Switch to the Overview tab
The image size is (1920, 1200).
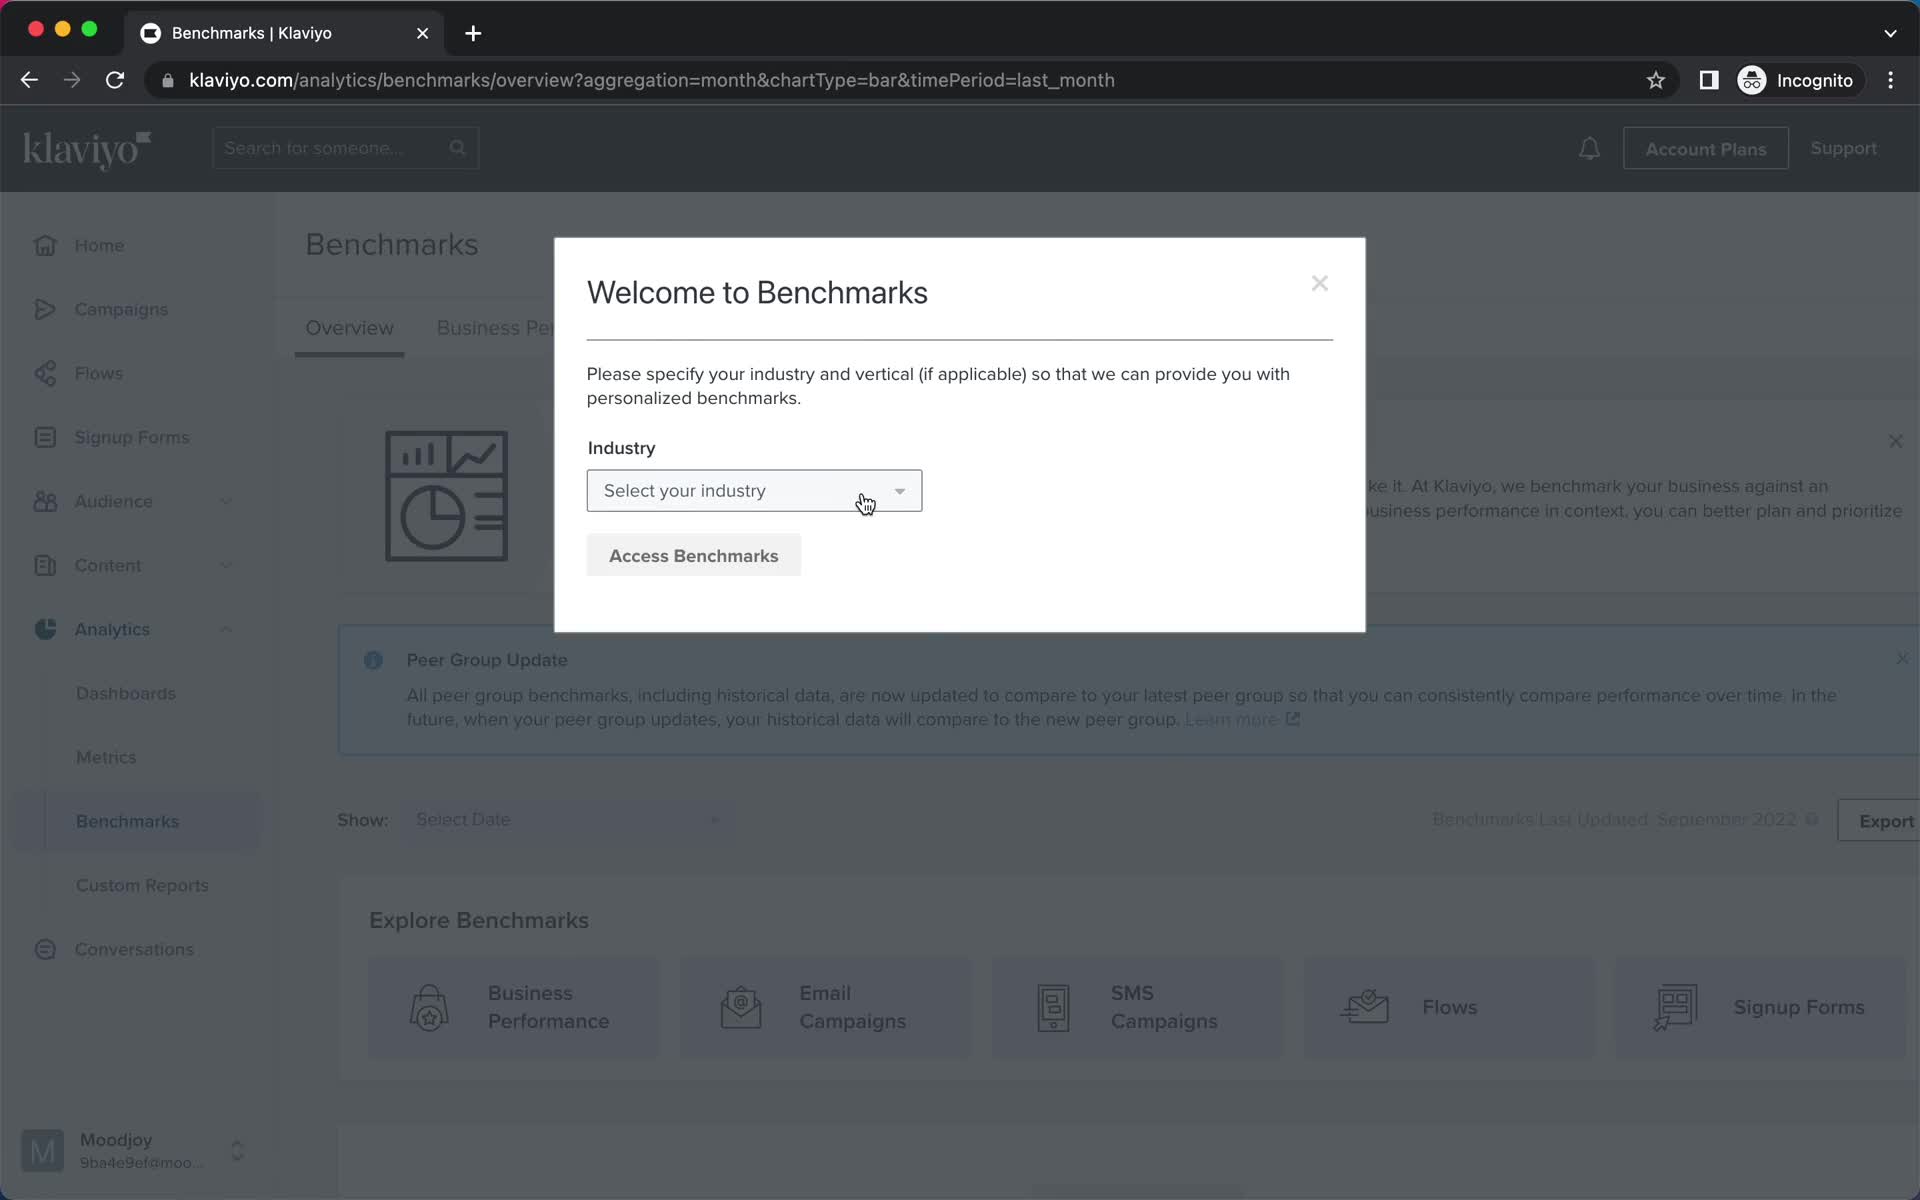click(x=349, y=328)
